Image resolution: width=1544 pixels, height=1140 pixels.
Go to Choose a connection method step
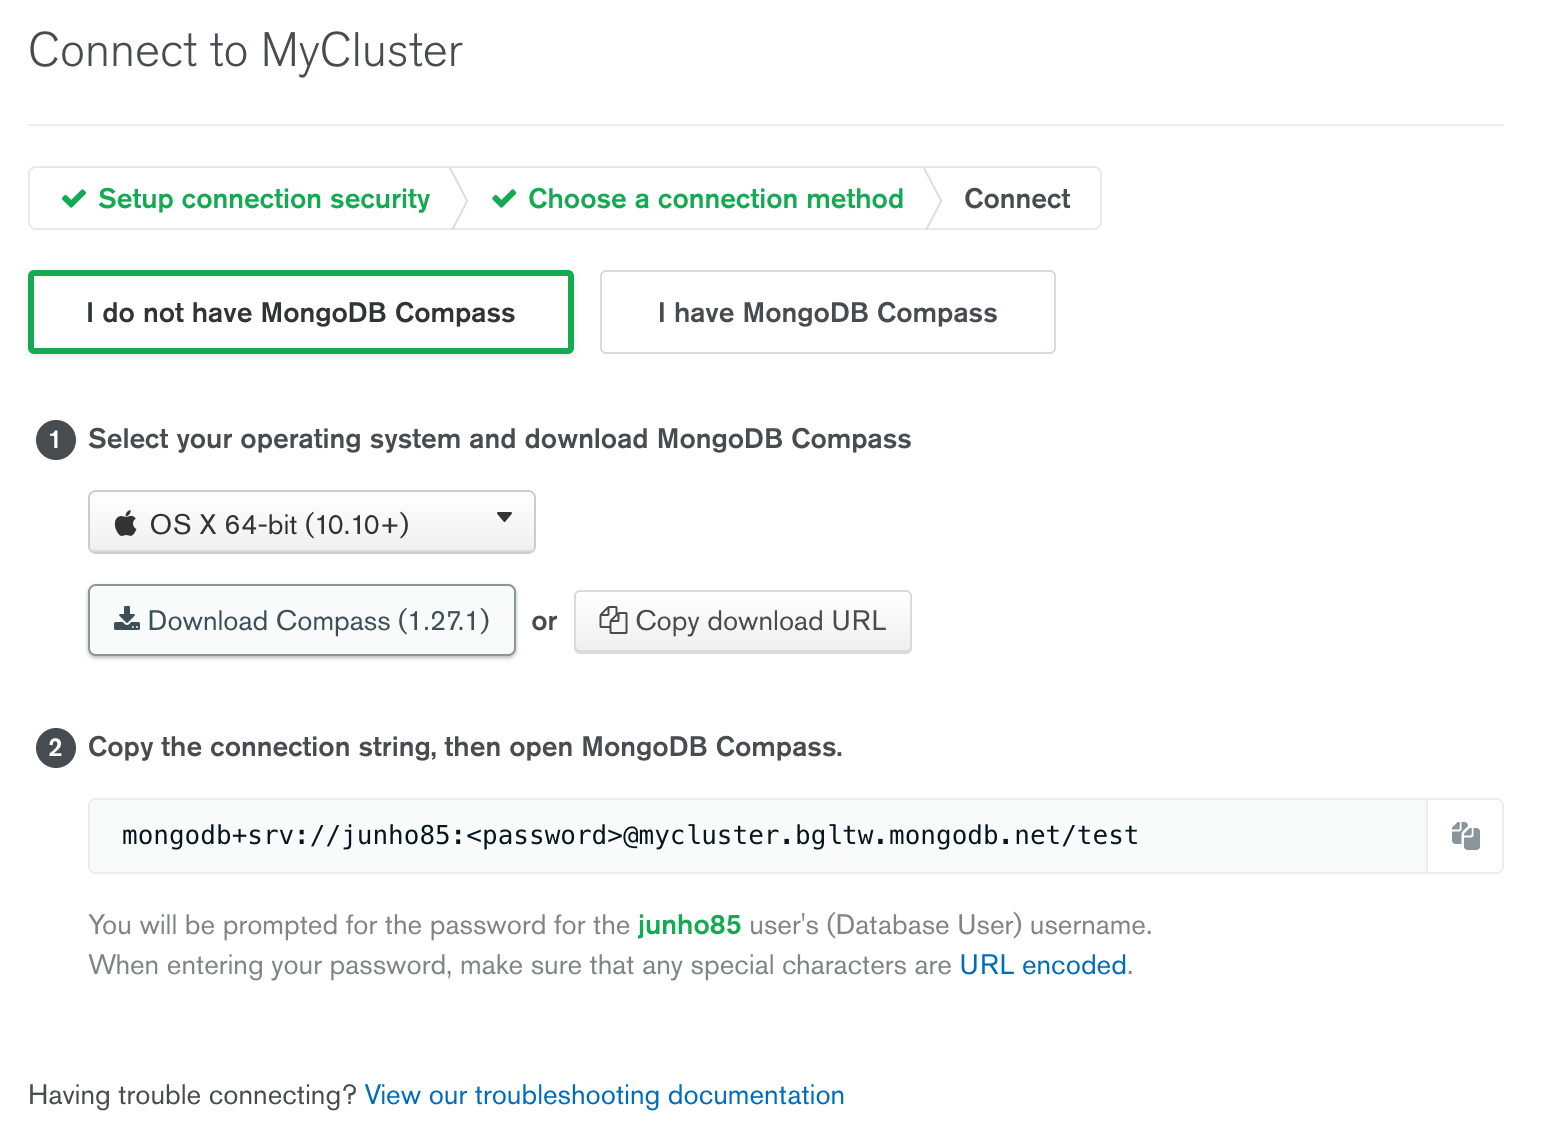[x=698, y=199]
